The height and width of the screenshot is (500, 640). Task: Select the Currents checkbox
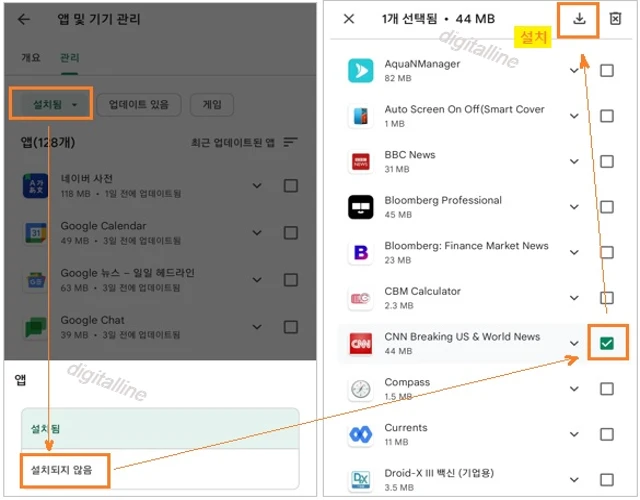tap(607, 434)
